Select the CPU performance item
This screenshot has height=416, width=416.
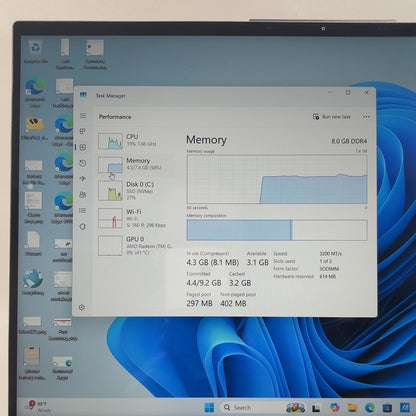[136, 141]
